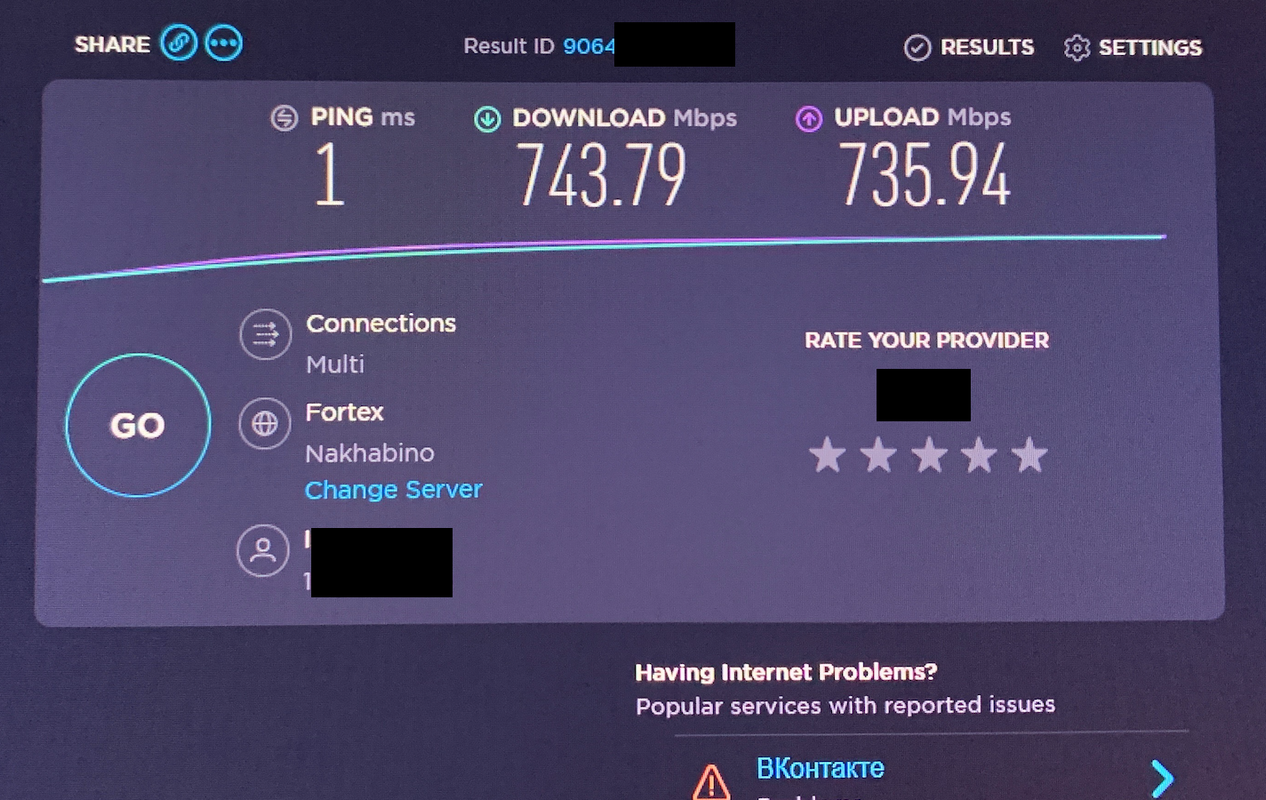Click the ping icon
This screenshot has width=1266, height=800.
pyautogui.click(x=285, y=118)
